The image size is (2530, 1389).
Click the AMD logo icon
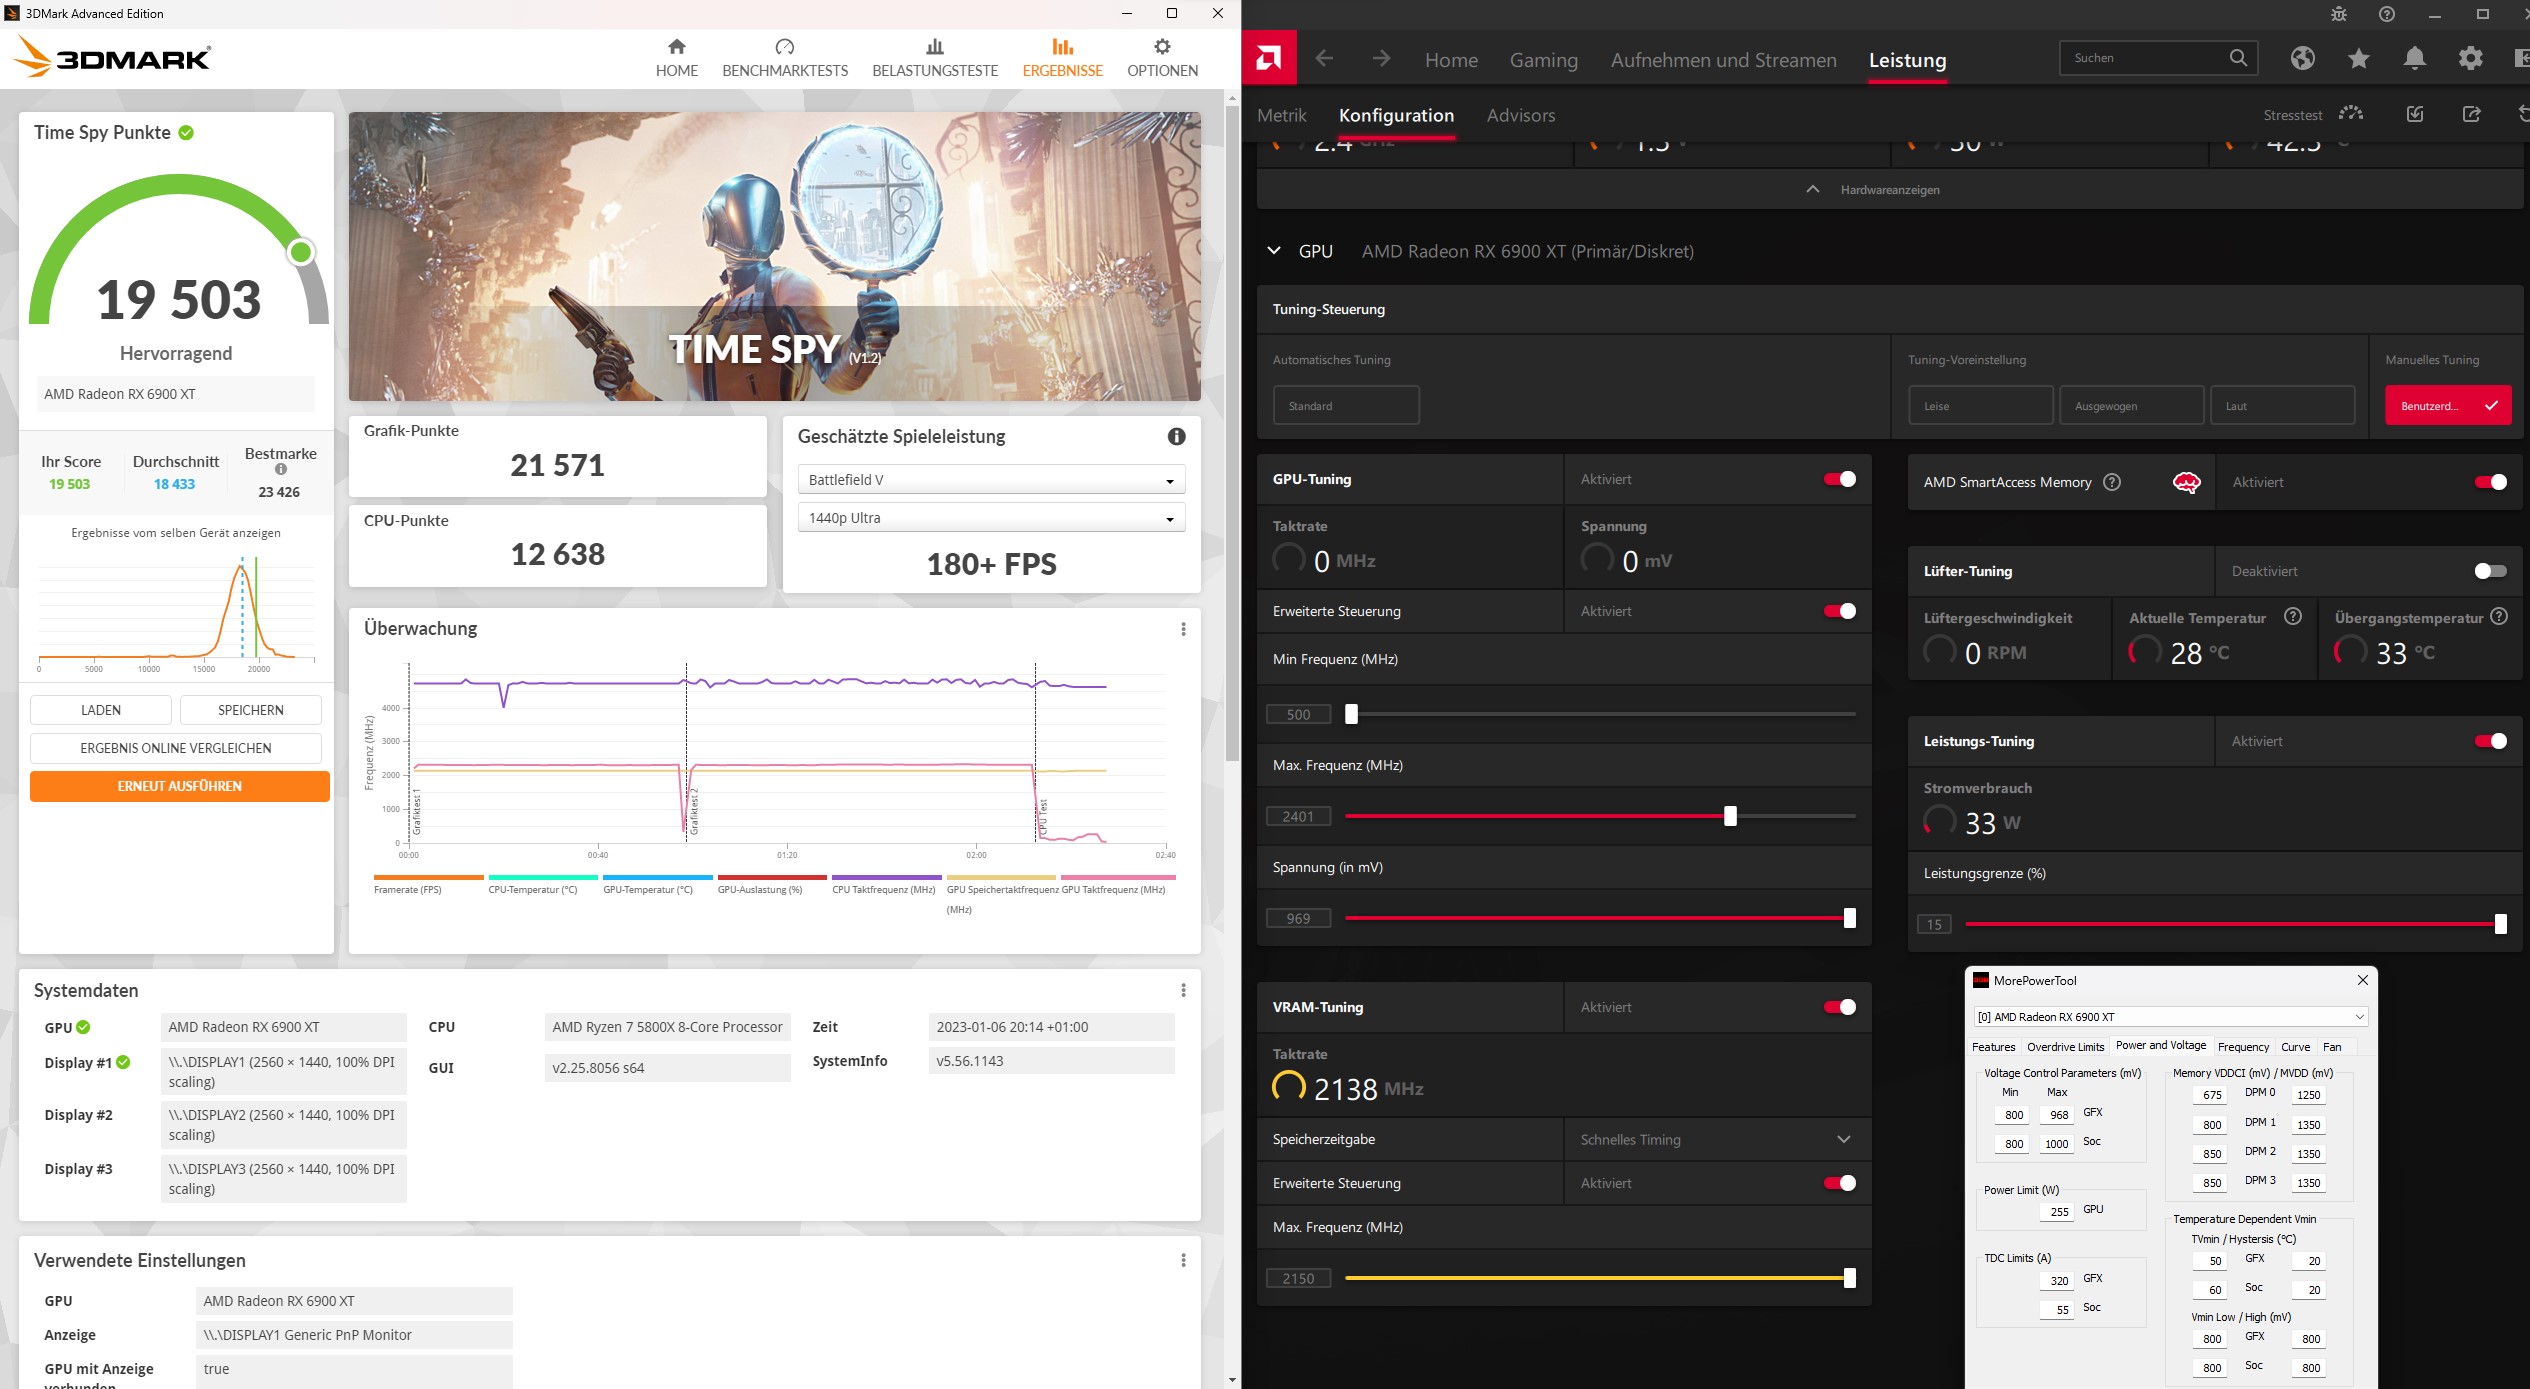(1268, 58)
